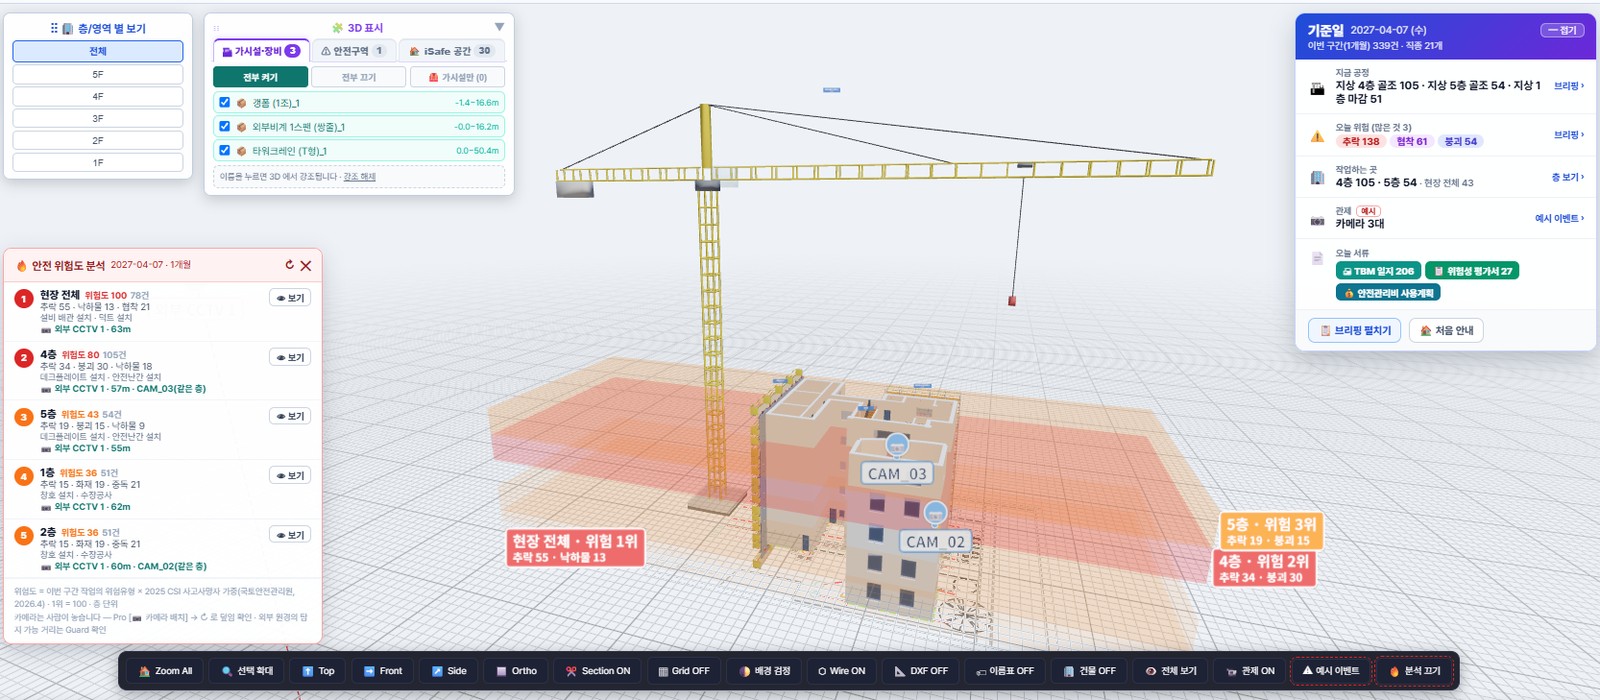The width and height of the screenshot is (1600, 700).
Task: Select the 가시설·장비 tab
Action: pos(261,51)
